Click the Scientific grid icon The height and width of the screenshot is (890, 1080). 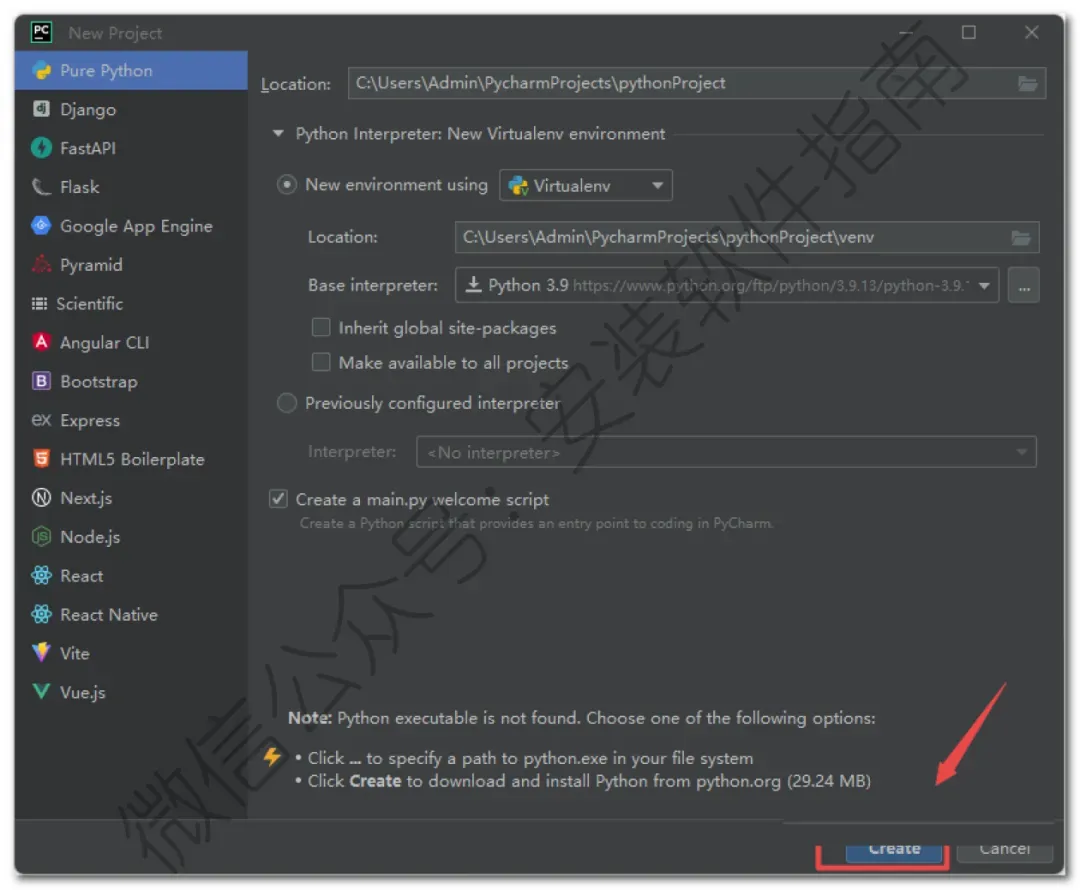40,303
